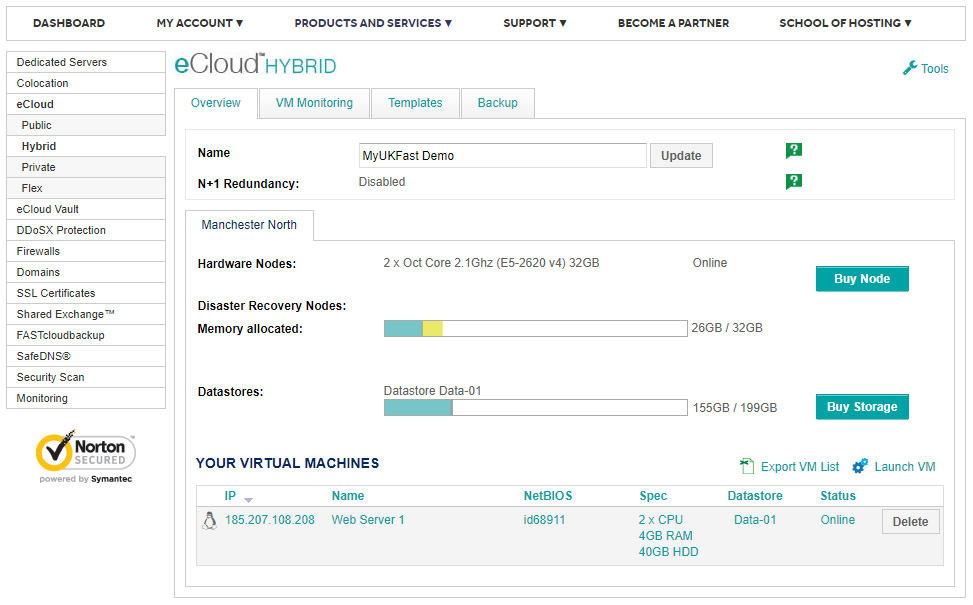Image resolution: width=973 pixels, height=605 pixels.
Task: Open Colocation in sidebar
Action: [x=86, y=83]
